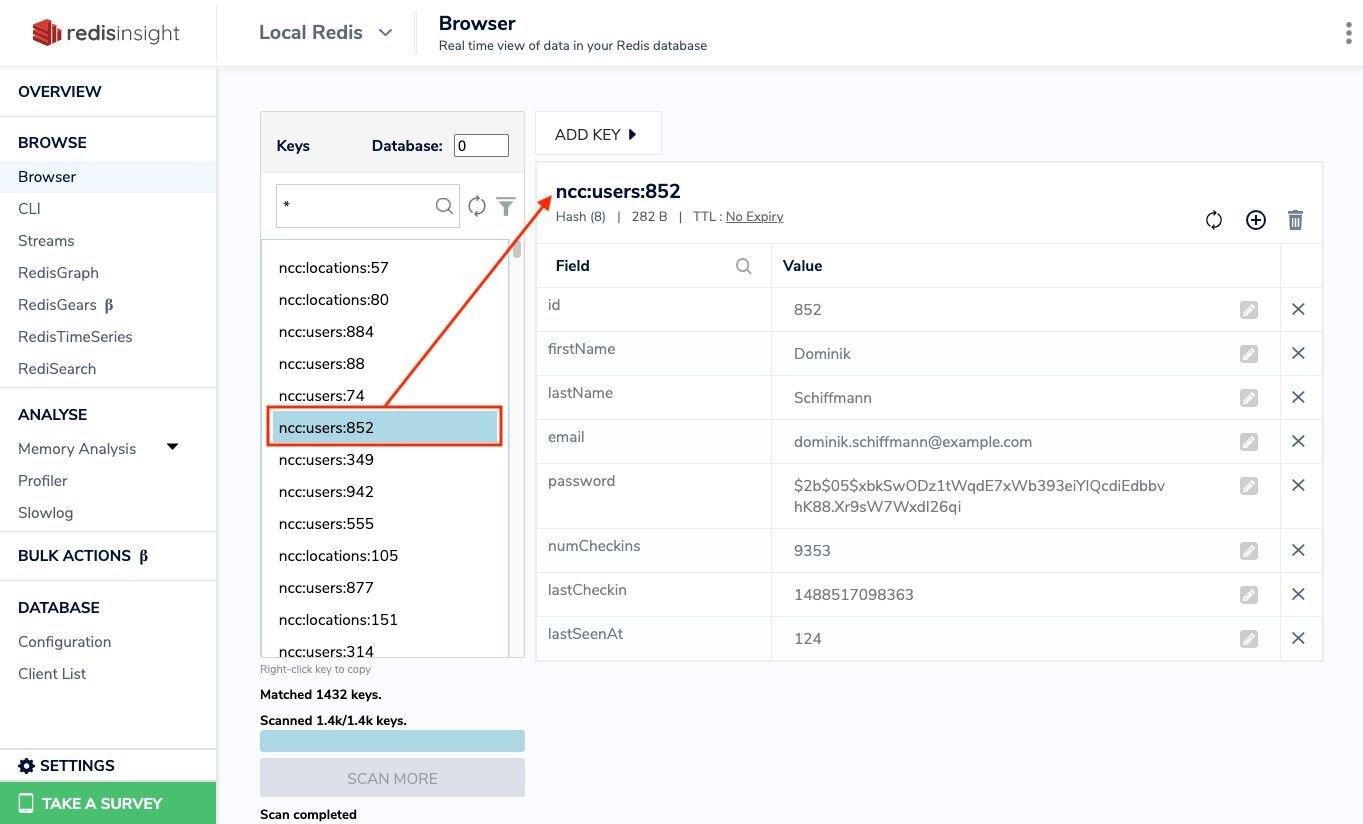The image size is (1363, 824).
Task: Remove the password field
Action: (x=1298, y=485)
